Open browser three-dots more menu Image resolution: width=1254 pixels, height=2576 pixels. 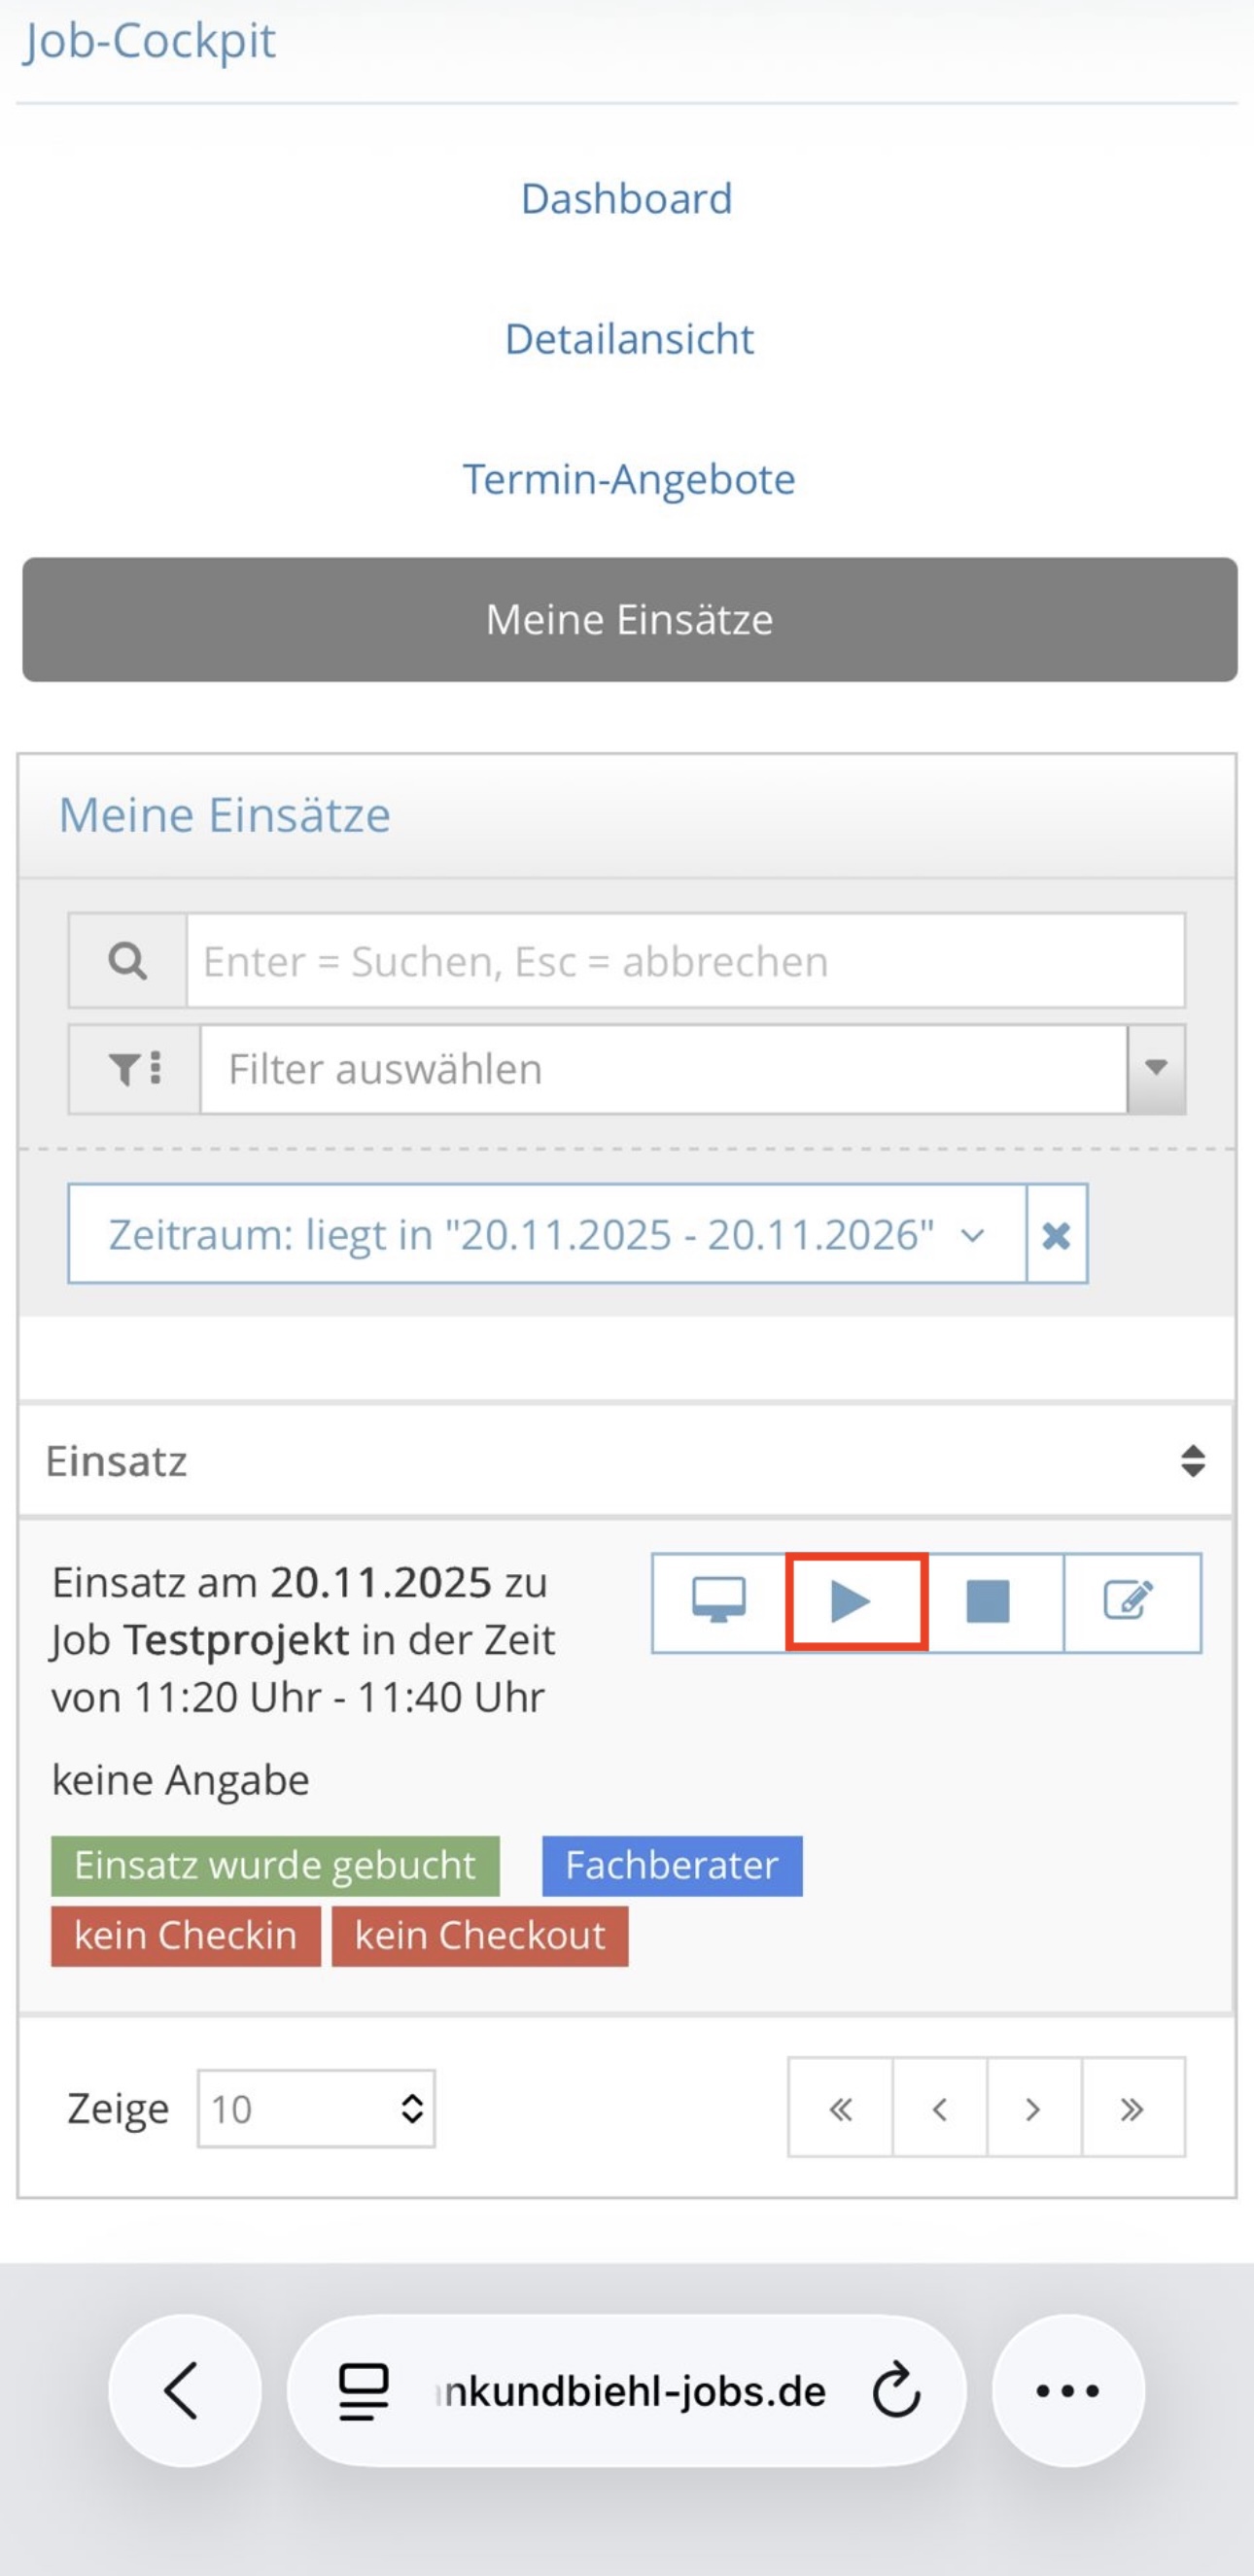(1067, 2392)
